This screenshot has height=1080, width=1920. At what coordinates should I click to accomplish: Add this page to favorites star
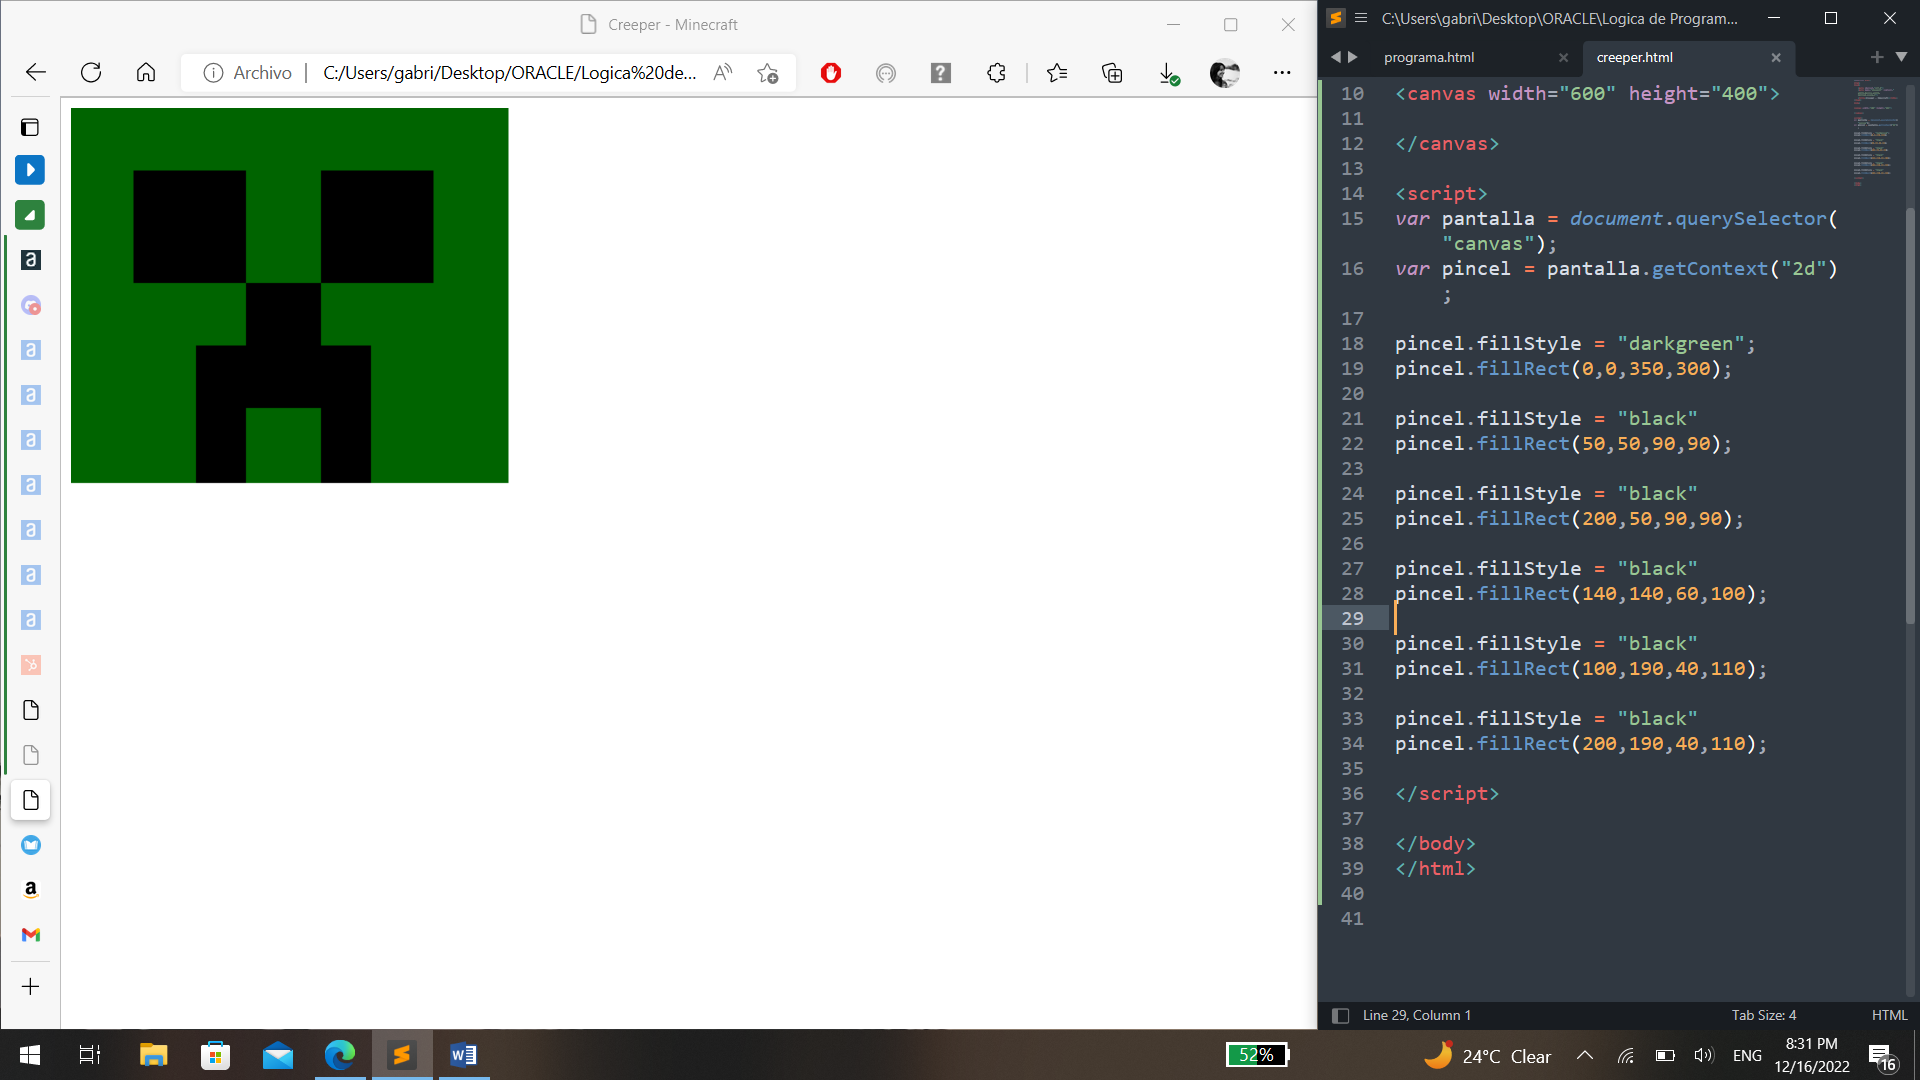coord(768,73)
